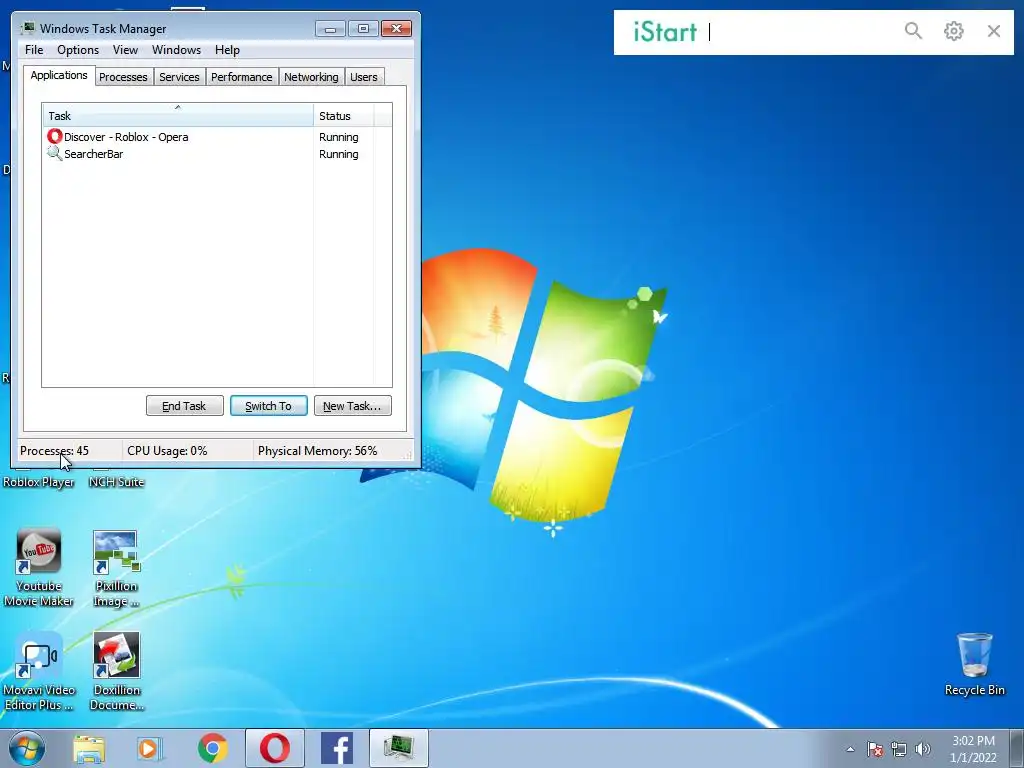This screenshot has width=1024, height=768.
Task: Open Pixillion Image desktop shortcut
Action: click(x=116, y=568)
